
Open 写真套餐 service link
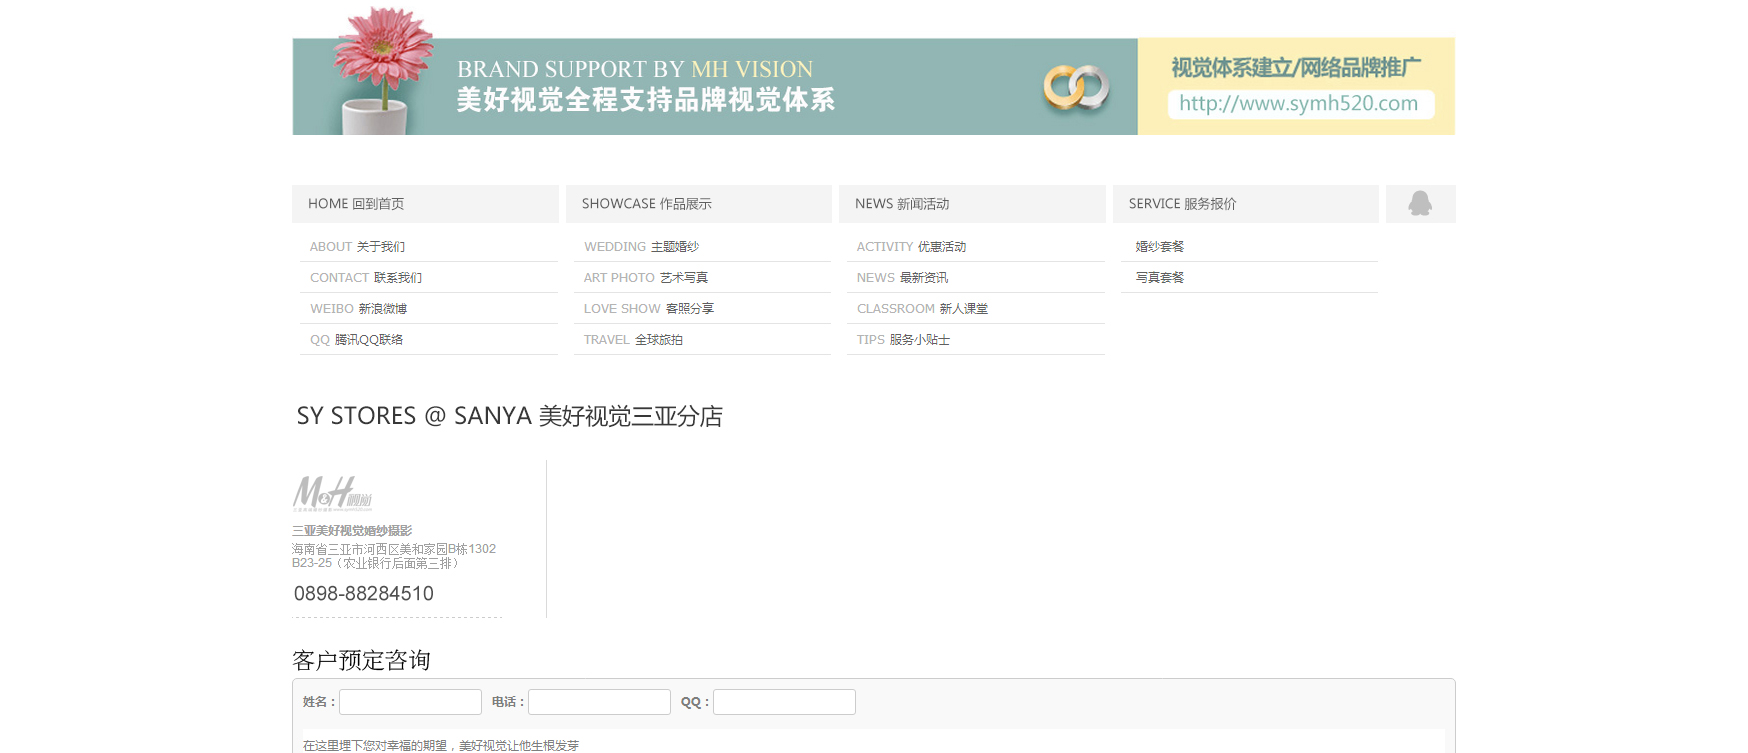point(1159,278)
